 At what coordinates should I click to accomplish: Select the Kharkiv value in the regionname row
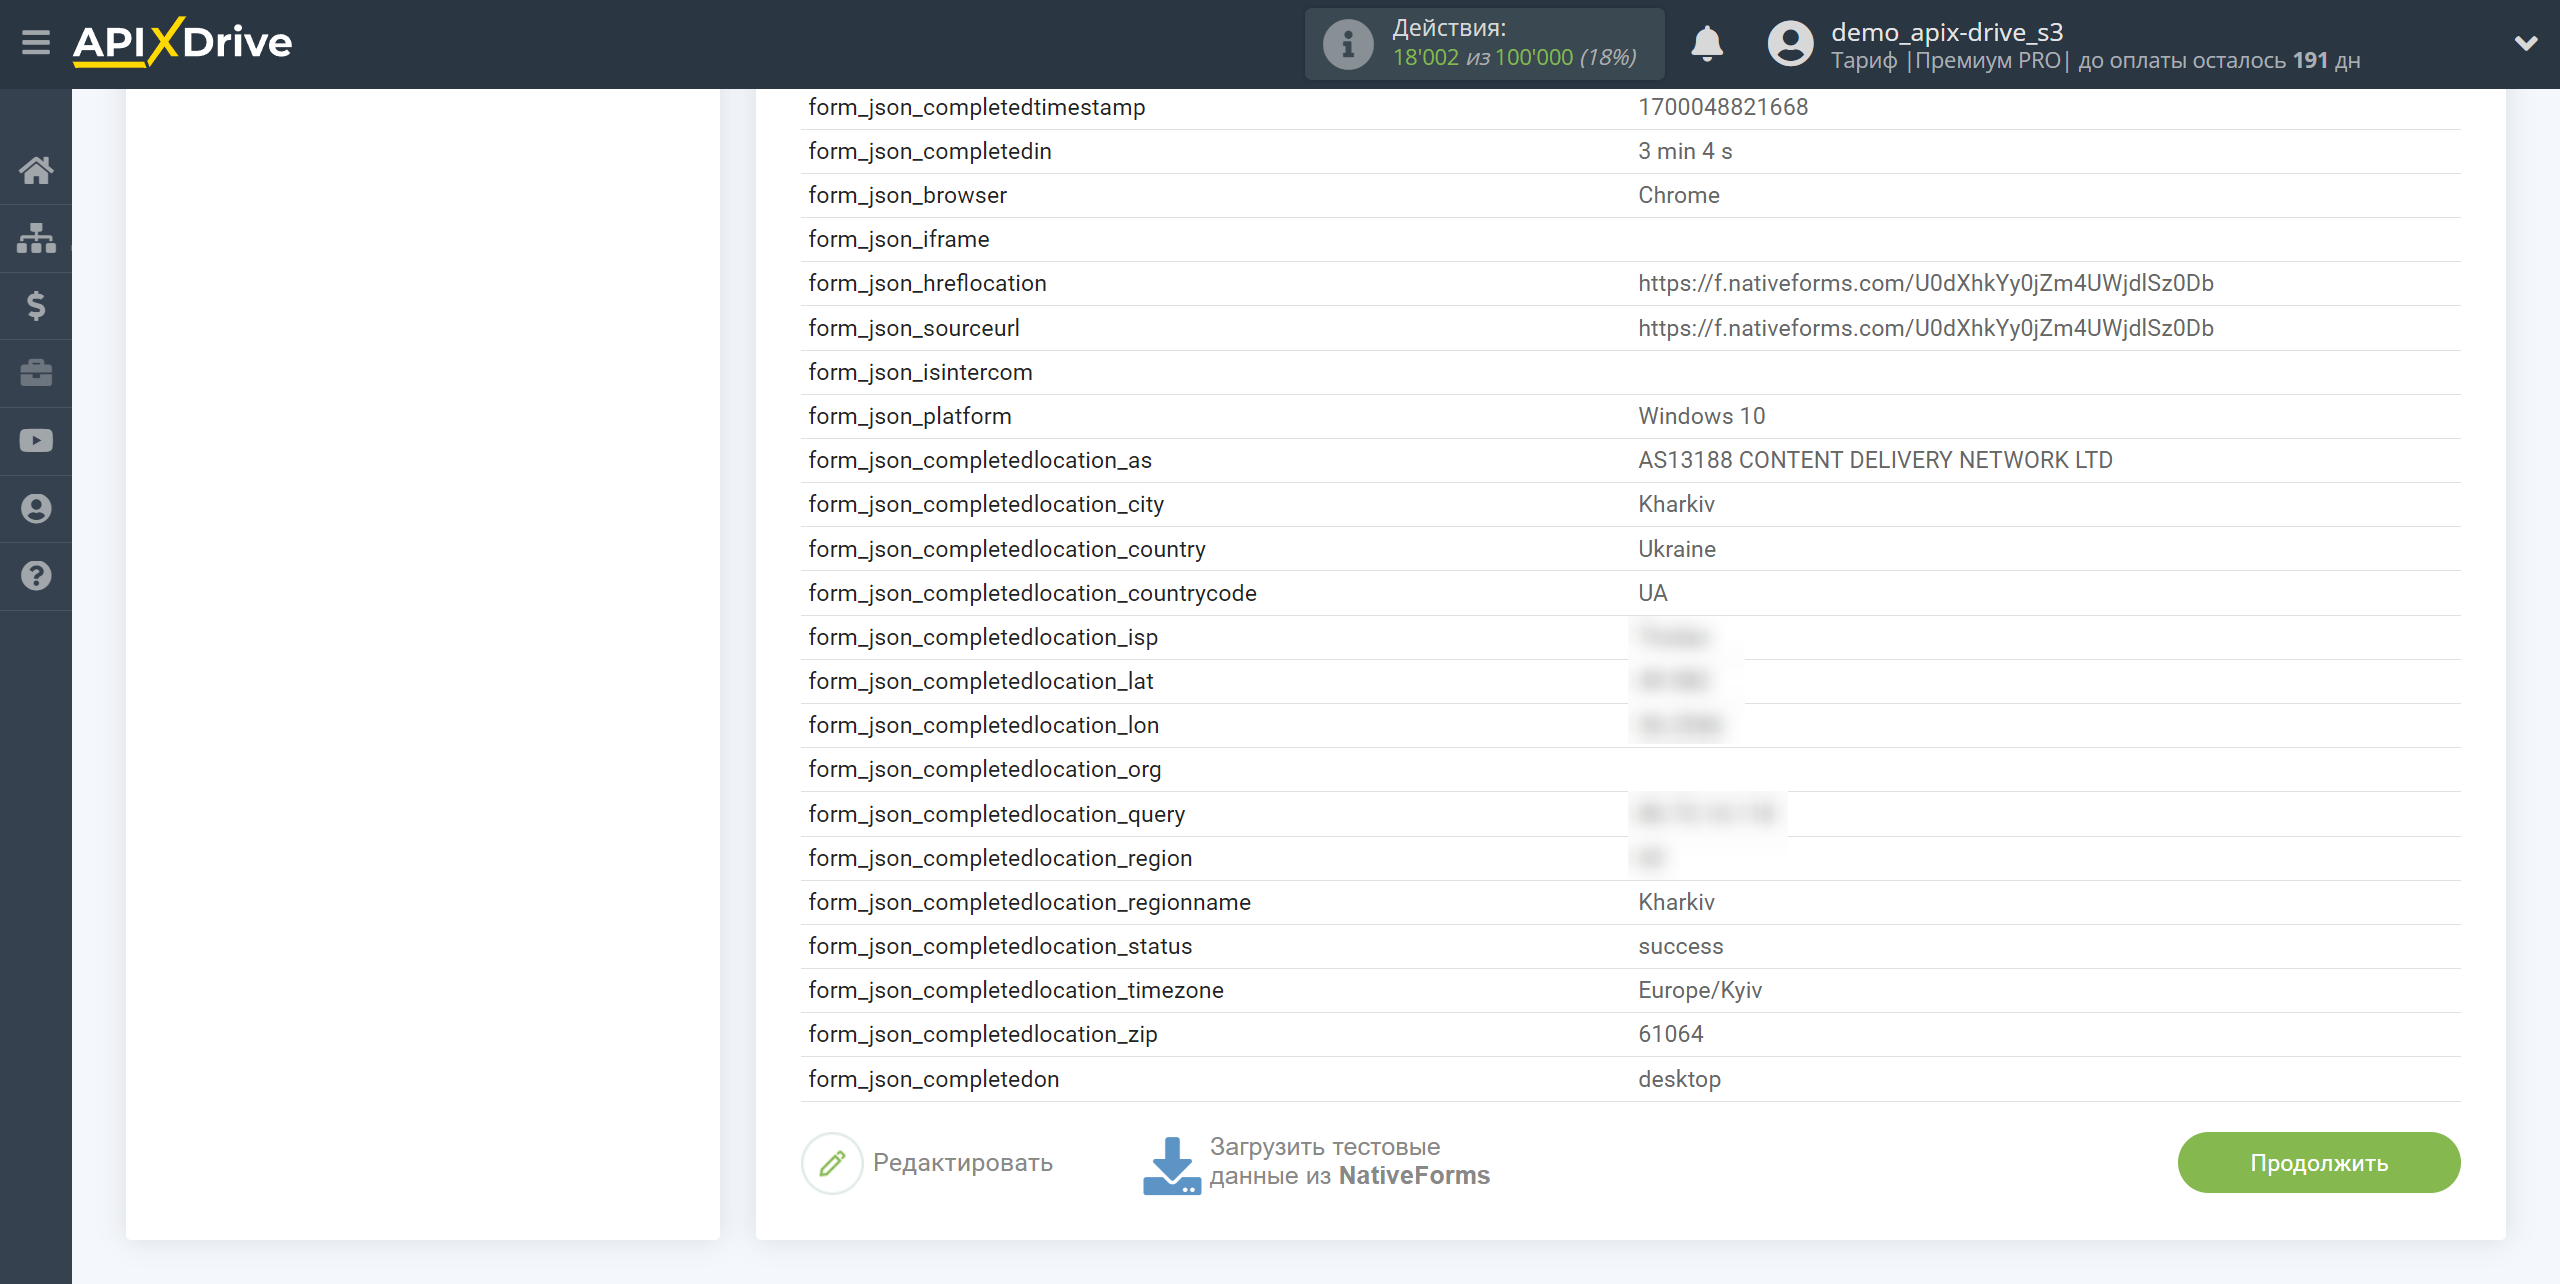pos(1676,902)
